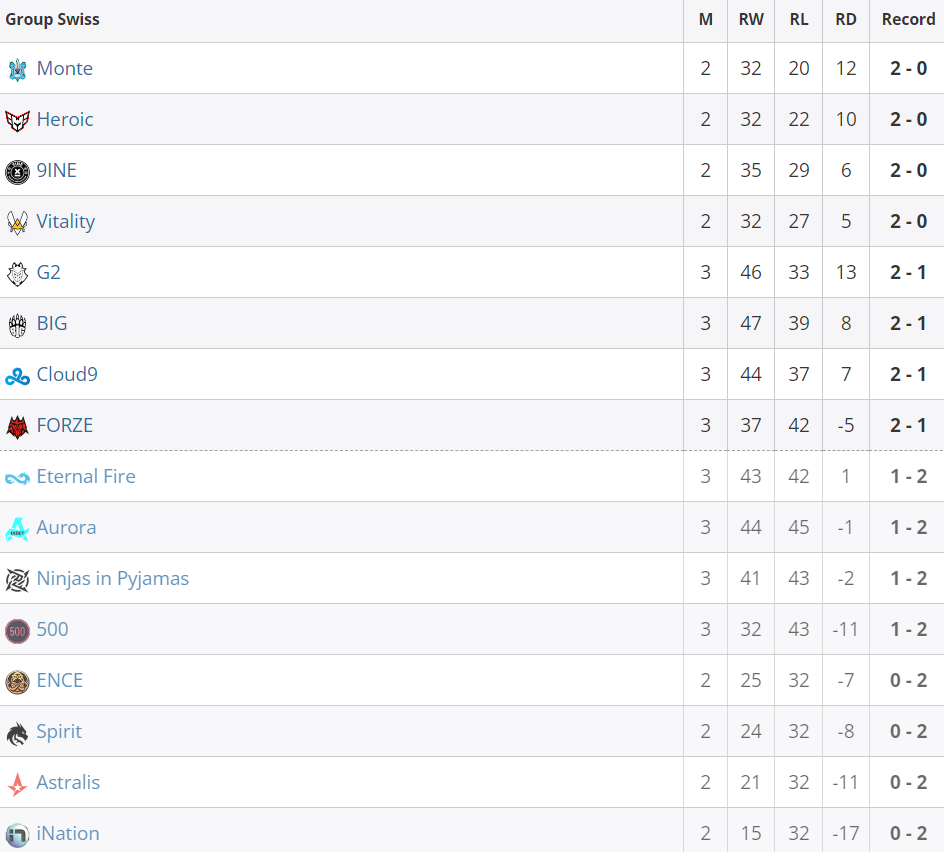Click the 9INE team logo icon

coord(17,172)
